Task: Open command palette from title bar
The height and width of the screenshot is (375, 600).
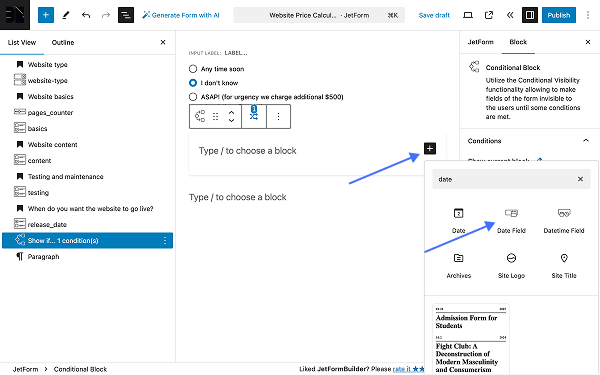Action: coord(319,15)
